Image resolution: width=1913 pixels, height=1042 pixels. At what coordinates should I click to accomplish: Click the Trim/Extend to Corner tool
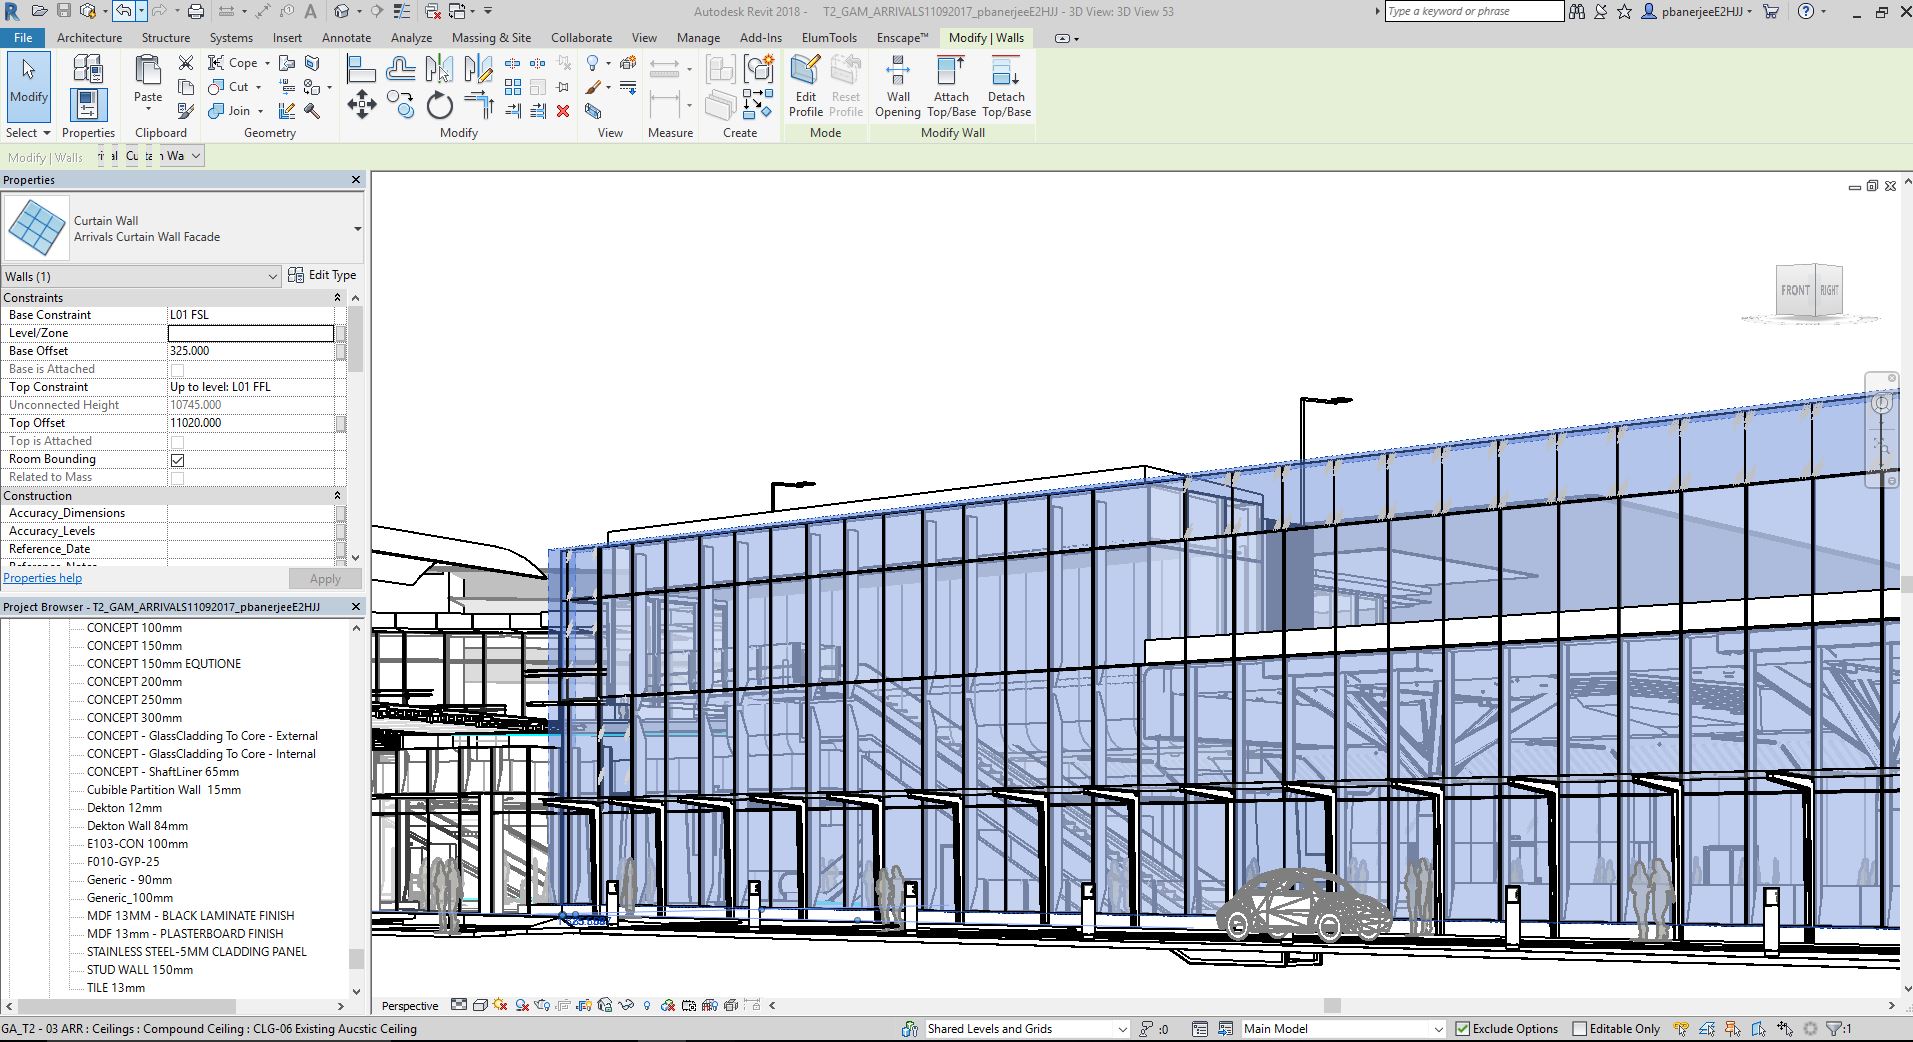pos(479,105)
